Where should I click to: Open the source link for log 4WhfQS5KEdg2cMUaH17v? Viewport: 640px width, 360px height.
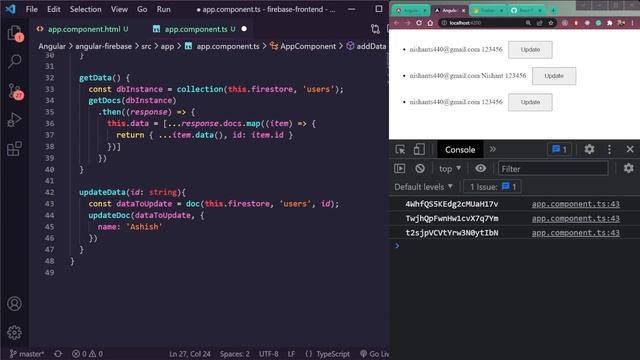[576, 204]
